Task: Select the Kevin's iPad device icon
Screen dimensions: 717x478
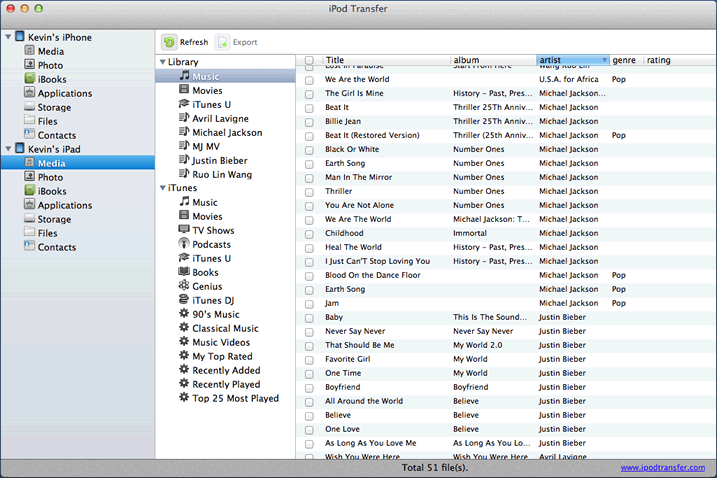Action: tap(20, 148)
